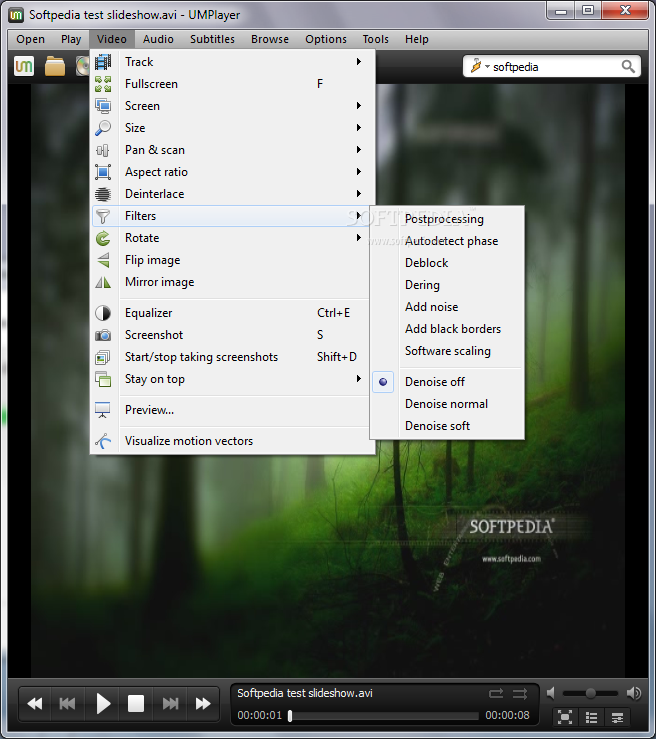This screenshot has width=656, height=739.
Task: Select Denoise off radio option
Action: 447,382
